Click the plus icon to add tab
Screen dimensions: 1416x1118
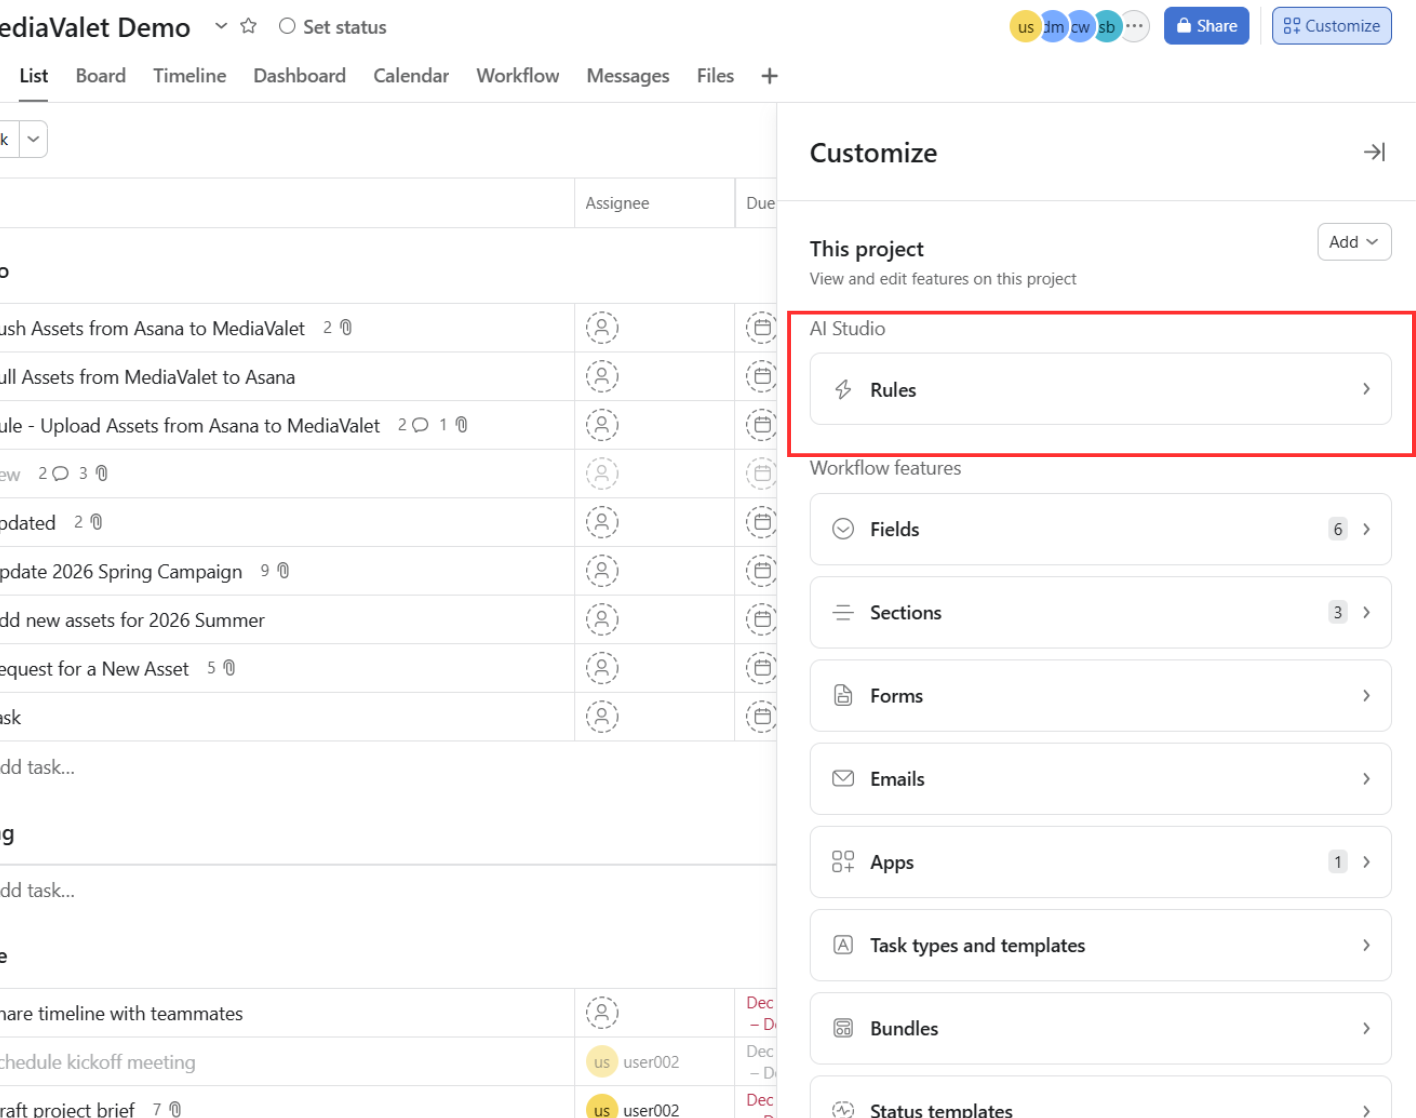click(x=769, y=76)
